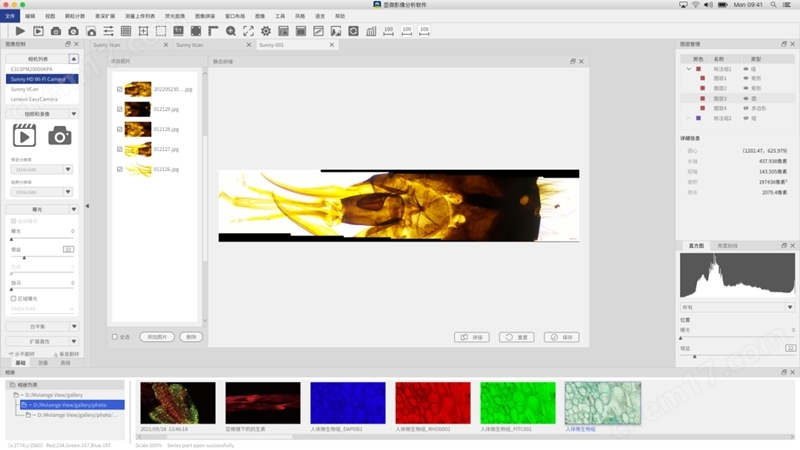Click the fullscreen expand arrows toolbar icon

[x=248, y=32]
